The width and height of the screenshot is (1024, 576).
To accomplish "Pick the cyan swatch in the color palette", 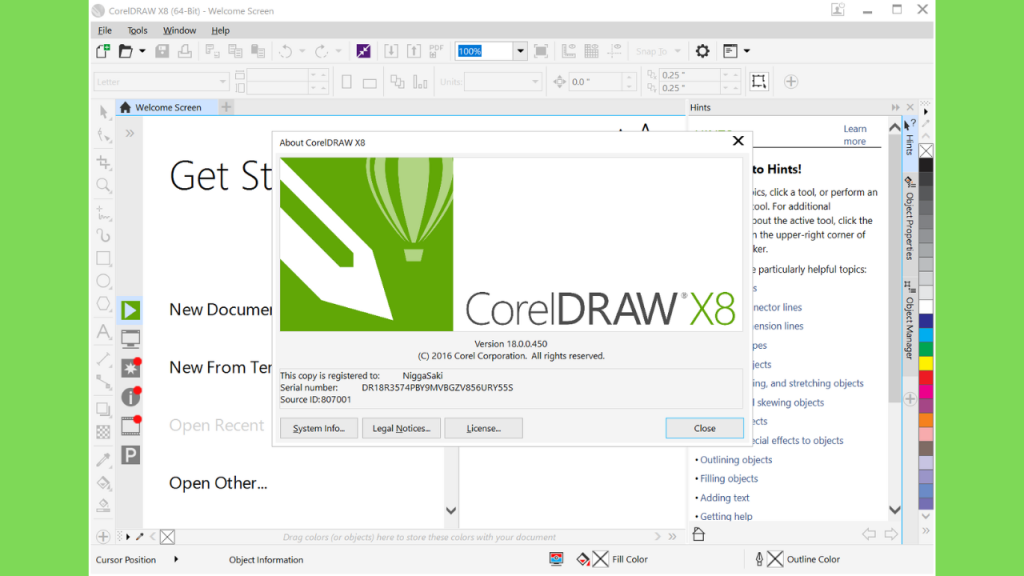I will click(x=926, y=334).
